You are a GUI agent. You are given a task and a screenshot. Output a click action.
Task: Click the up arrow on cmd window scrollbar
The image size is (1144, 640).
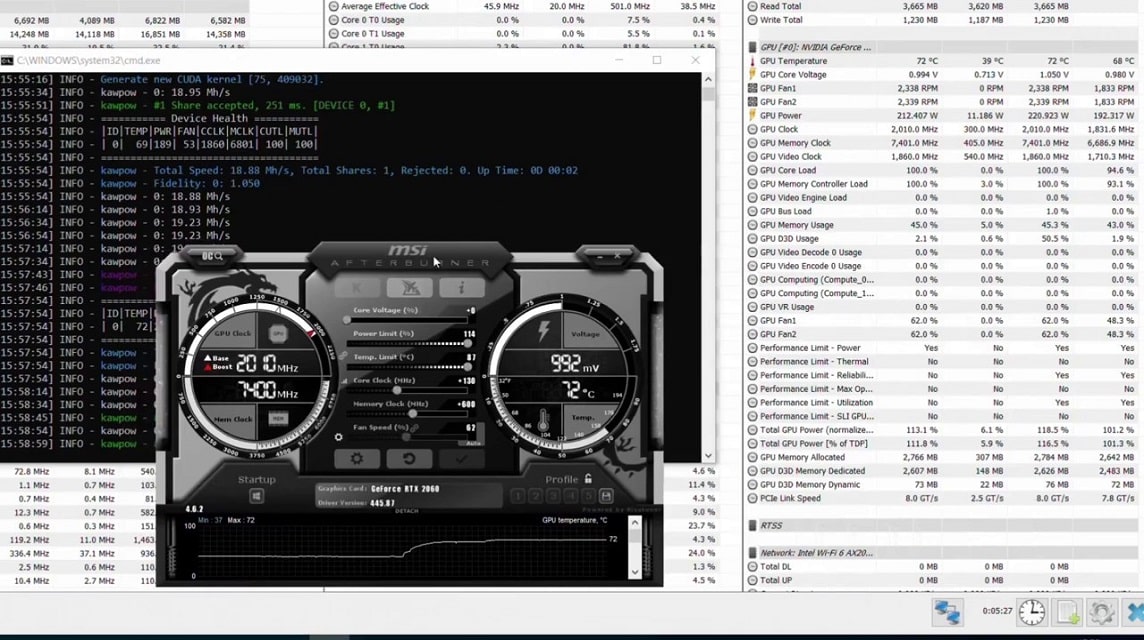pos(708,79)
